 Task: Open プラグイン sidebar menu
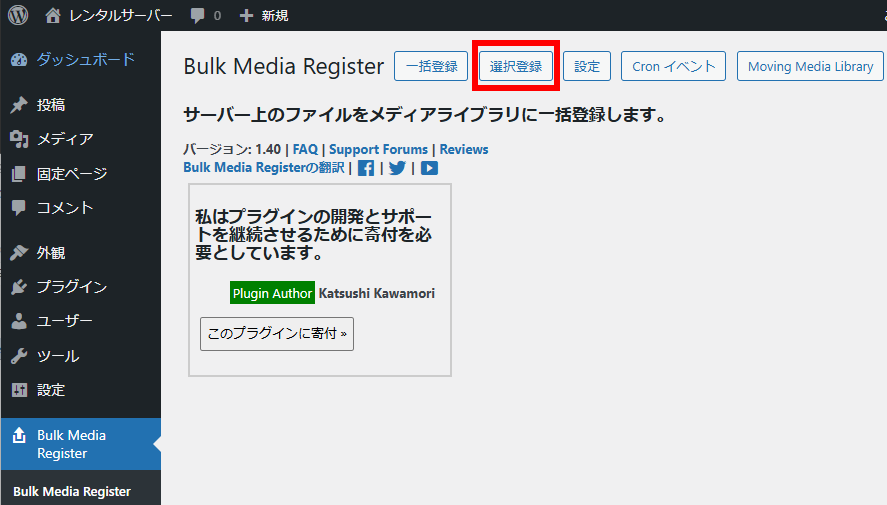[71, 287]
